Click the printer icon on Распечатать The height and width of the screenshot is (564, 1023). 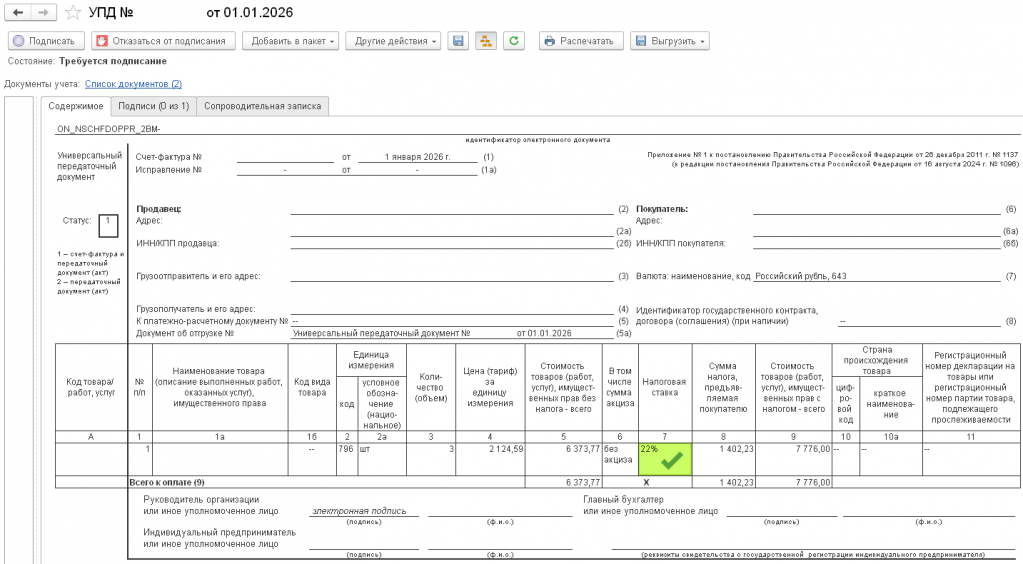click(x=550, y=41)
